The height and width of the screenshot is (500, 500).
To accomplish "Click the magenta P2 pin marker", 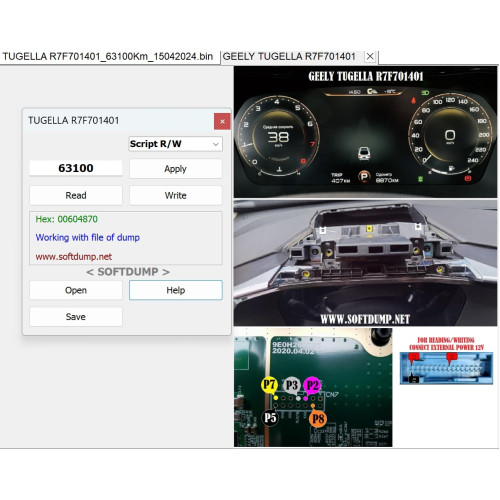I will tap(312, 385).
